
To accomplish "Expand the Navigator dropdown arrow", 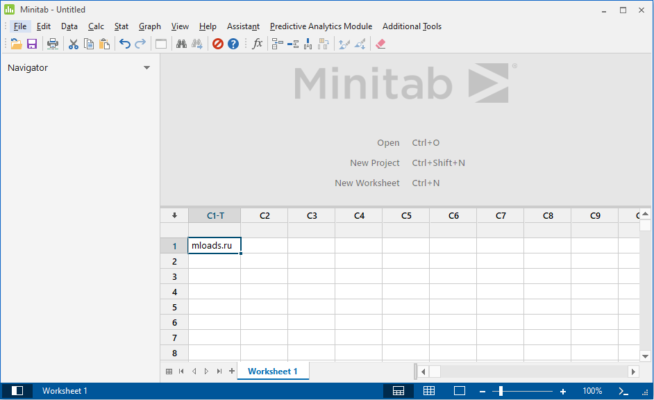I will pyautogui.click(x=147, y=68).
